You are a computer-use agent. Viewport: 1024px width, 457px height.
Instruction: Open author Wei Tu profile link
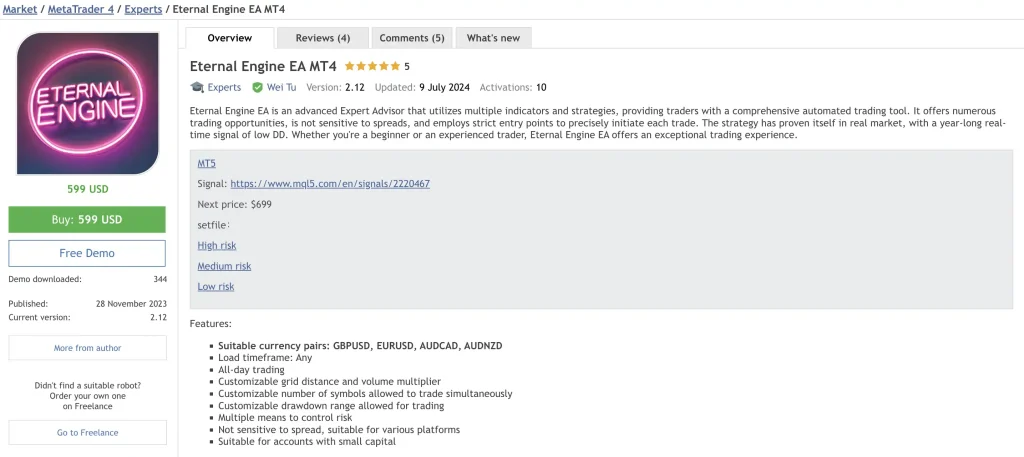click(x=281, y=87)
